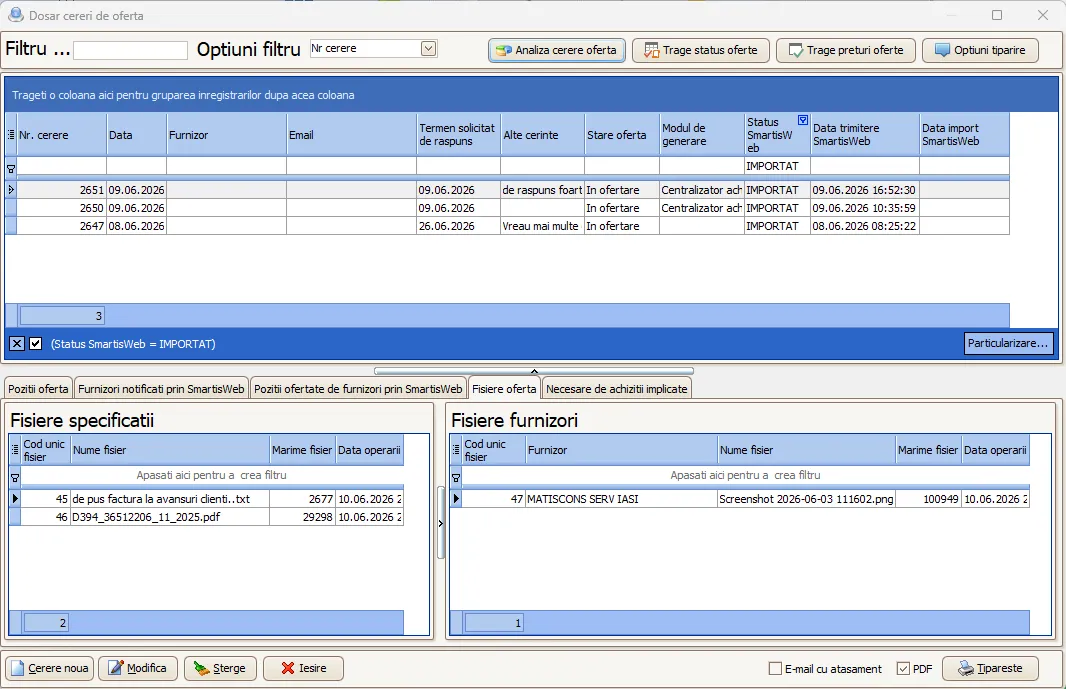This screenshot has height=689, width=1066.
Task: Click Nume fisier header in Fisiere specificatii
Action: tap(170, 450)
